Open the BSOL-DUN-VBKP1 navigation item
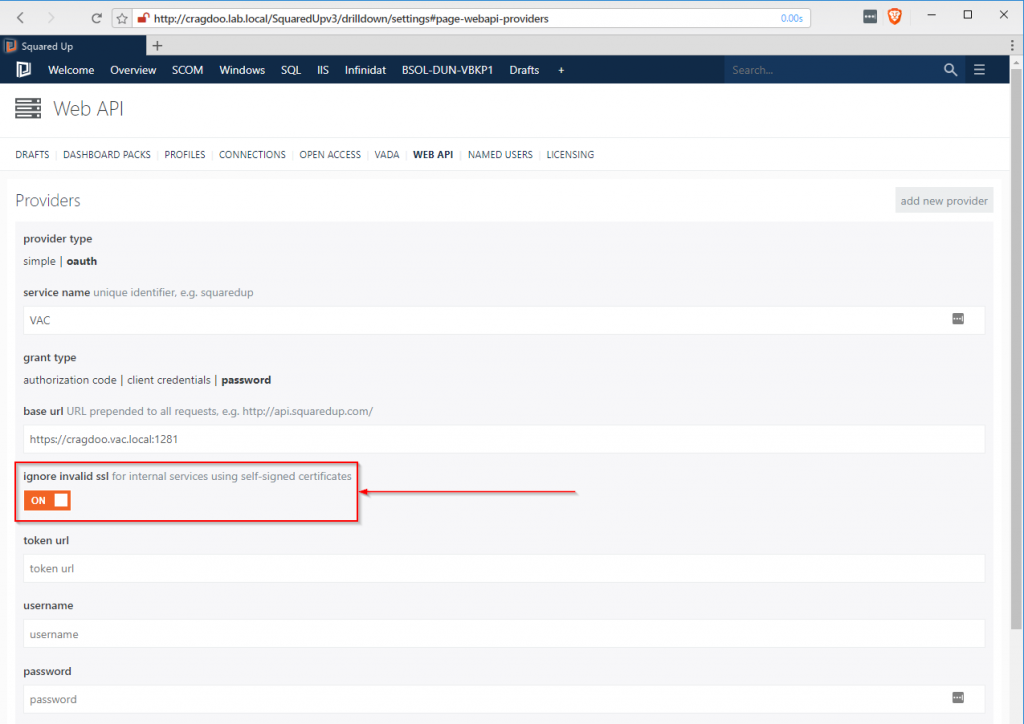 (x=447, y=70)
